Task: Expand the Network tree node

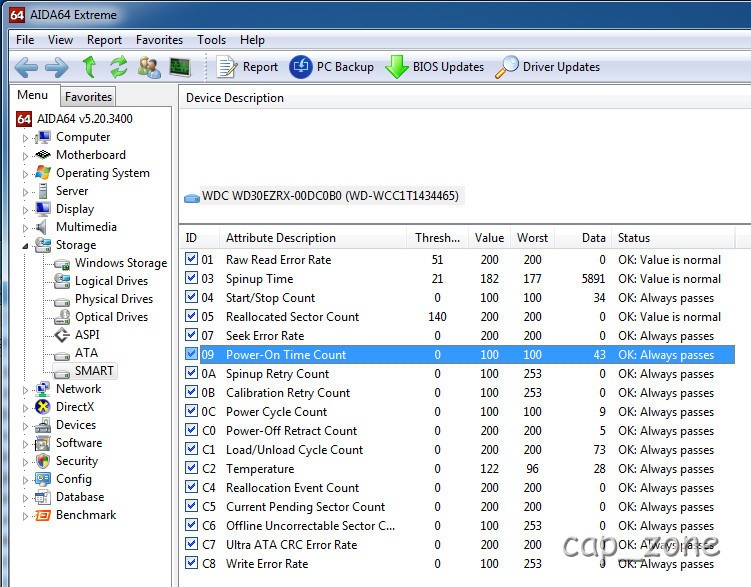Action: [25, 390]
